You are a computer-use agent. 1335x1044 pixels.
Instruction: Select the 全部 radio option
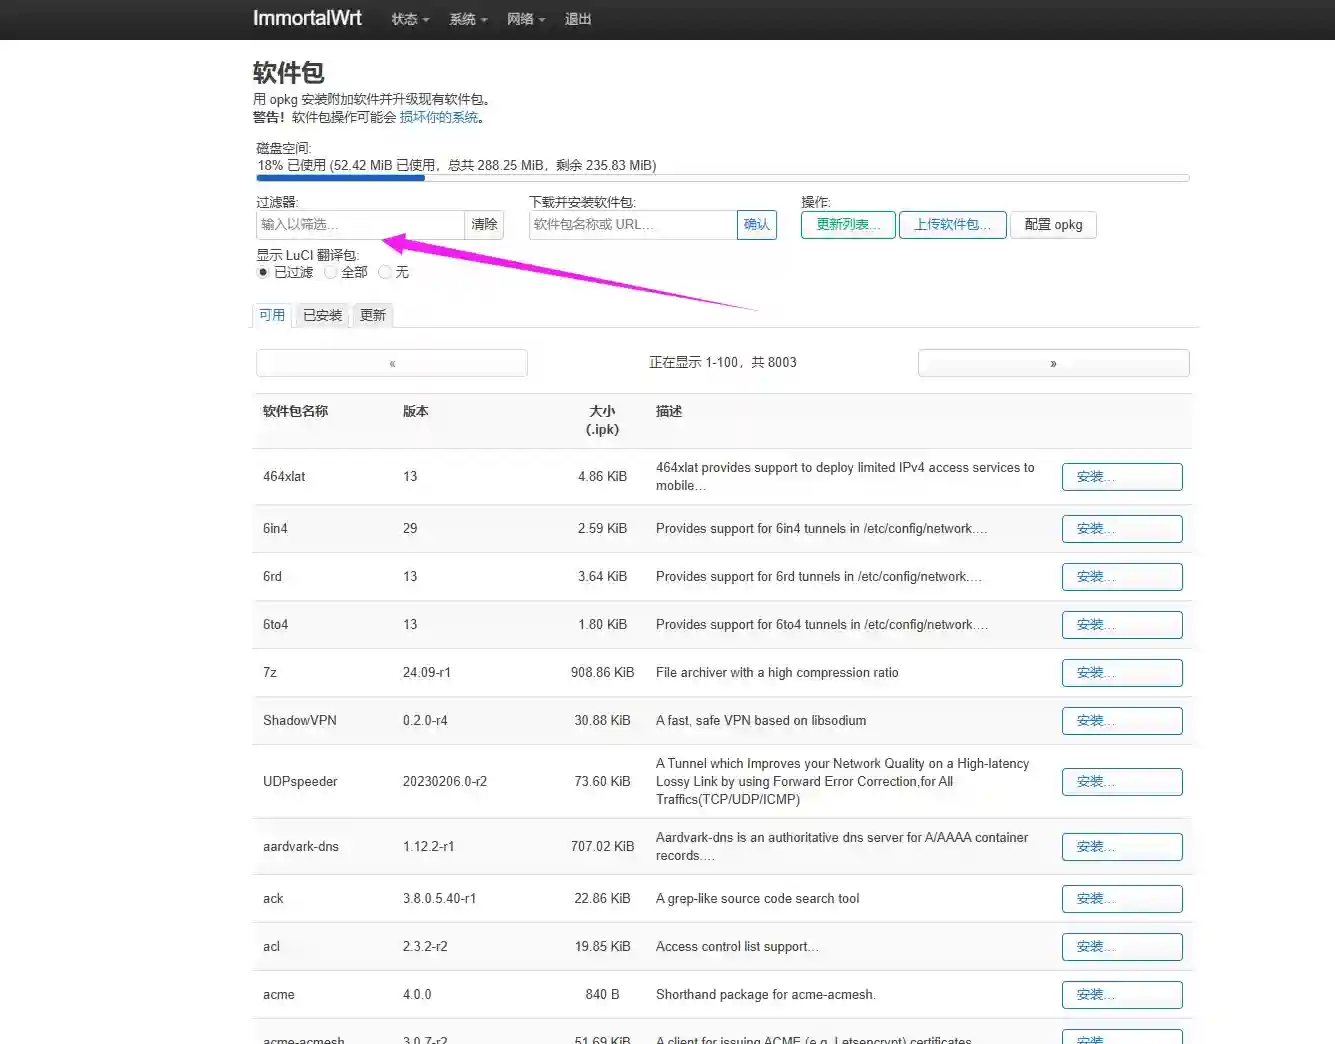pyautogui.click(x=331, y=271)
